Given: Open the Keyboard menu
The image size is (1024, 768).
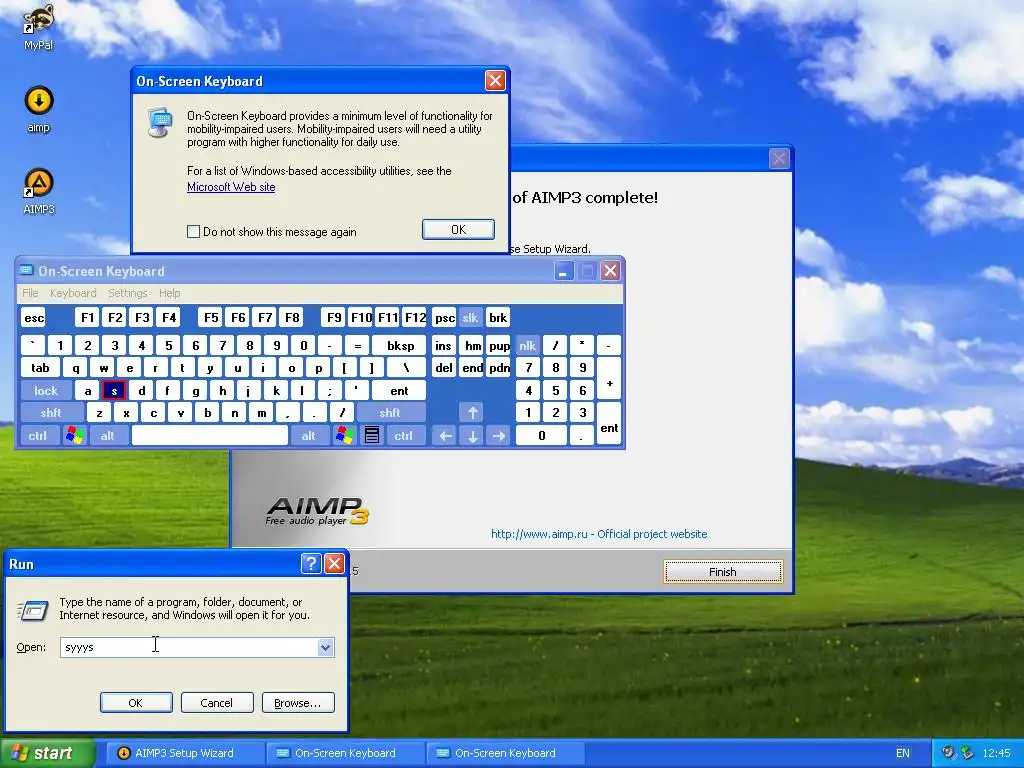Looking at the screenshot, I should (73, 293).
